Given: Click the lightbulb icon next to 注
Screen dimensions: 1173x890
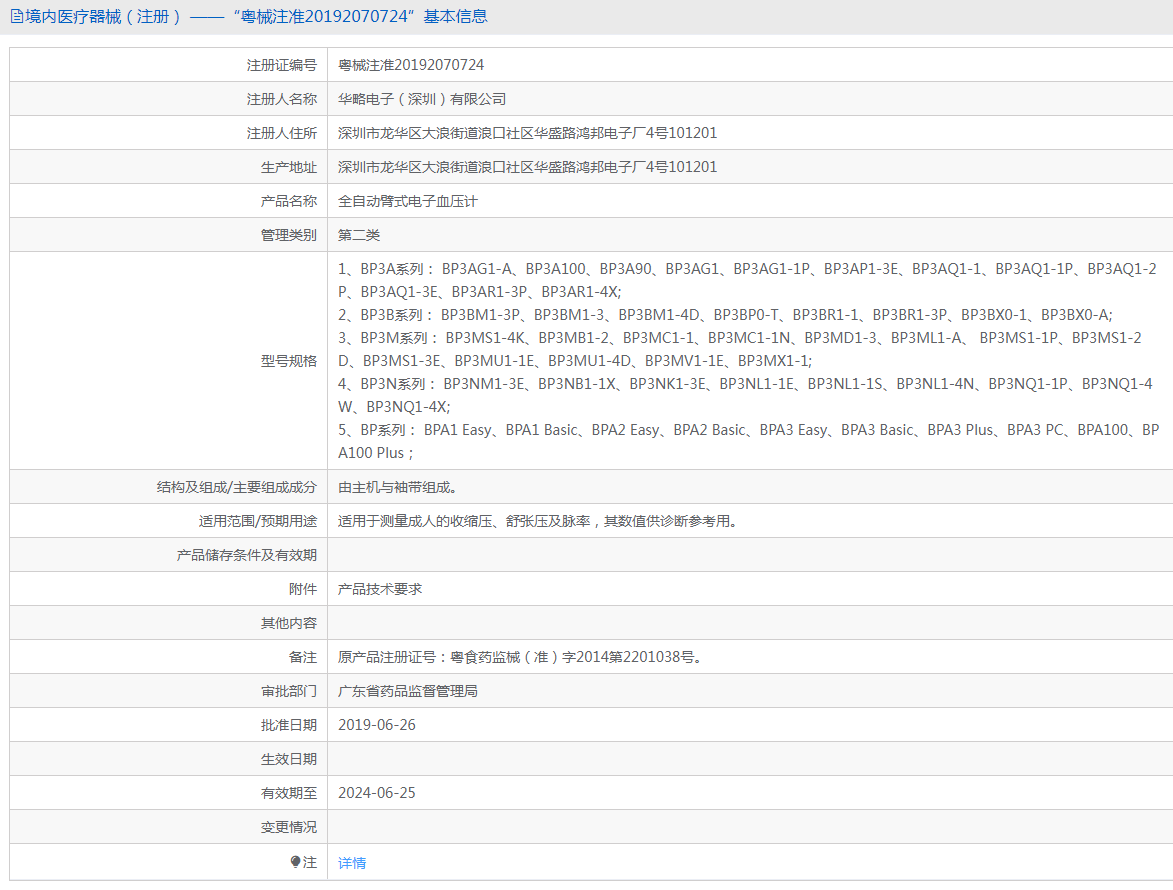Looking at the screenshot, I should [x=295, y=862].
